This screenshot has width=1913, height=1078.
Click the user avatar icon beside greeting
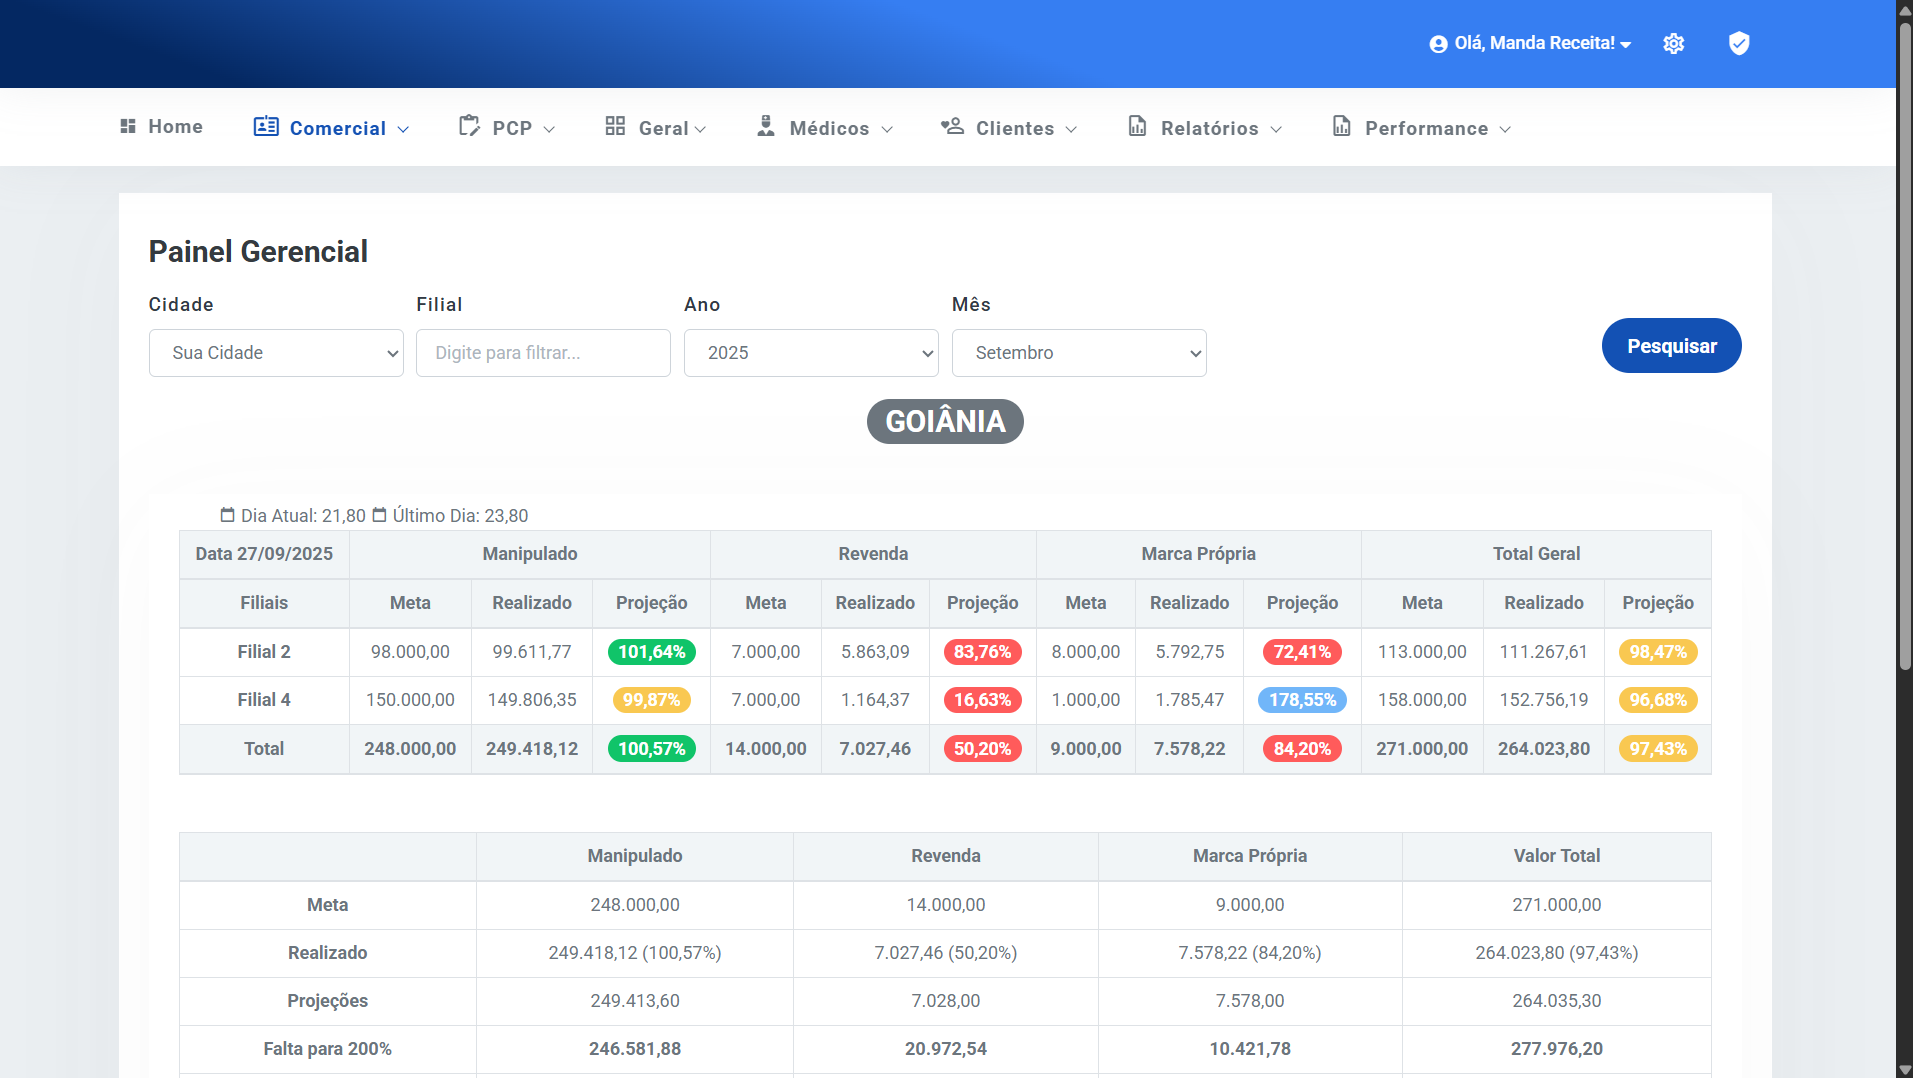point(1438,44)
